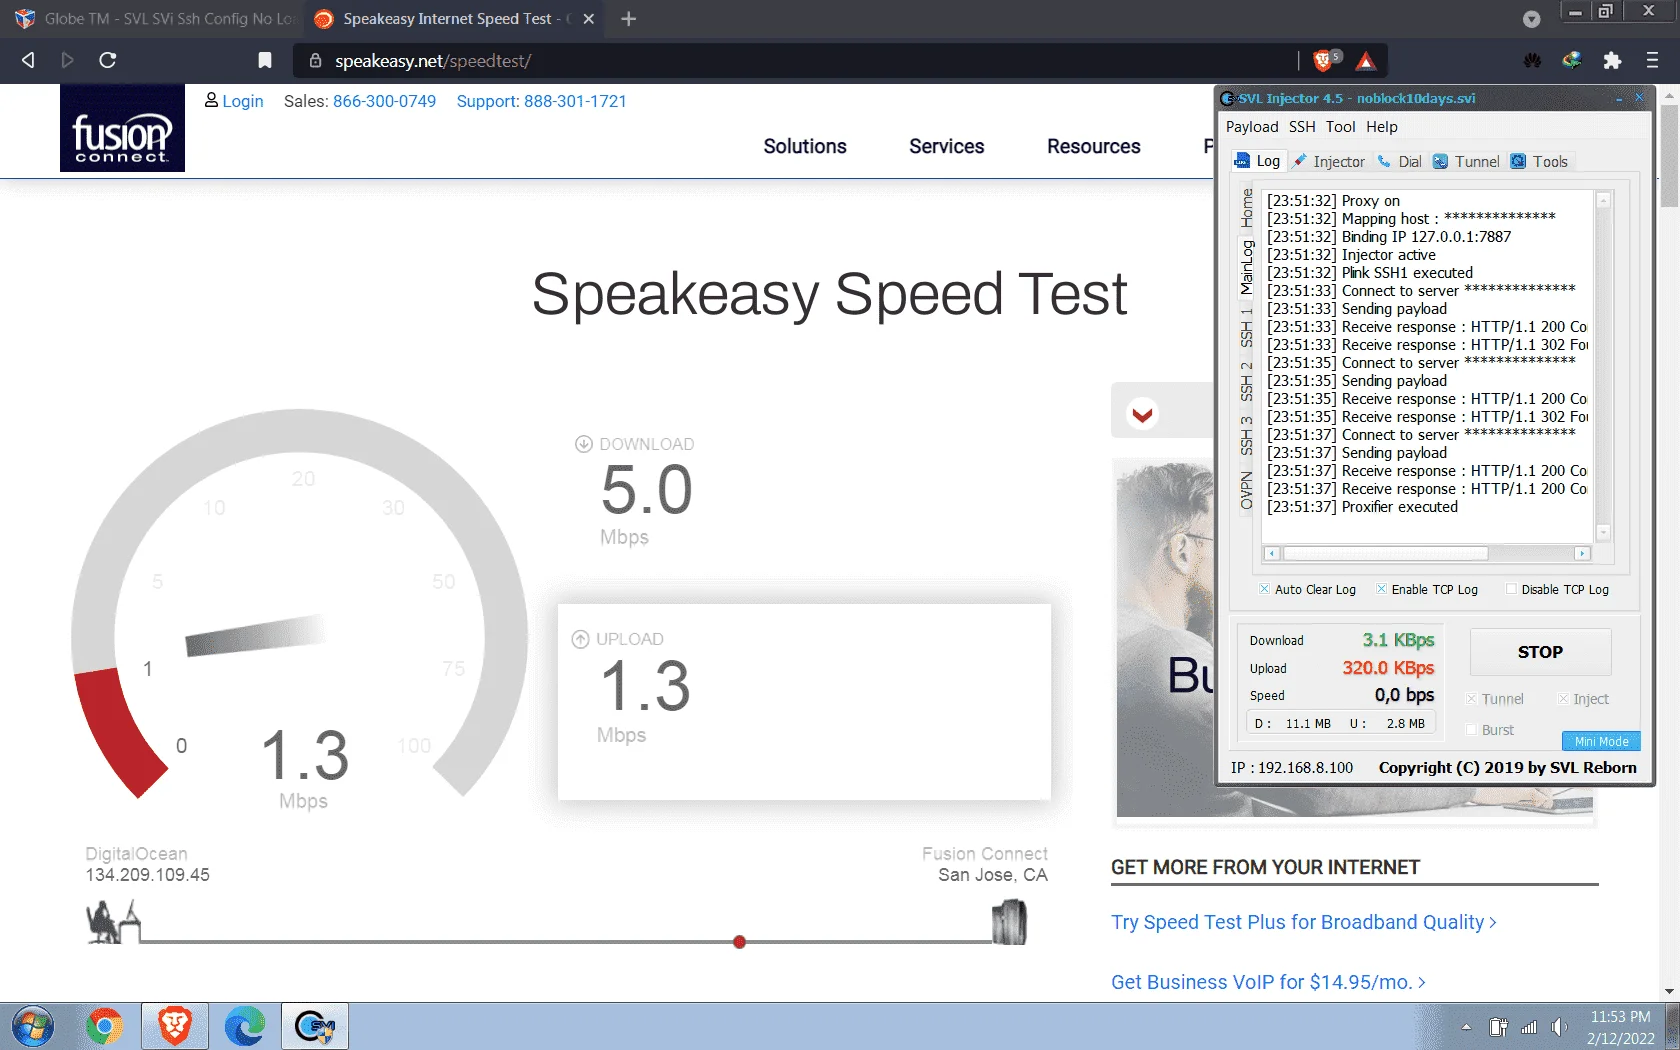Open the Tool menu in SVL Injector

point(1340,127)
